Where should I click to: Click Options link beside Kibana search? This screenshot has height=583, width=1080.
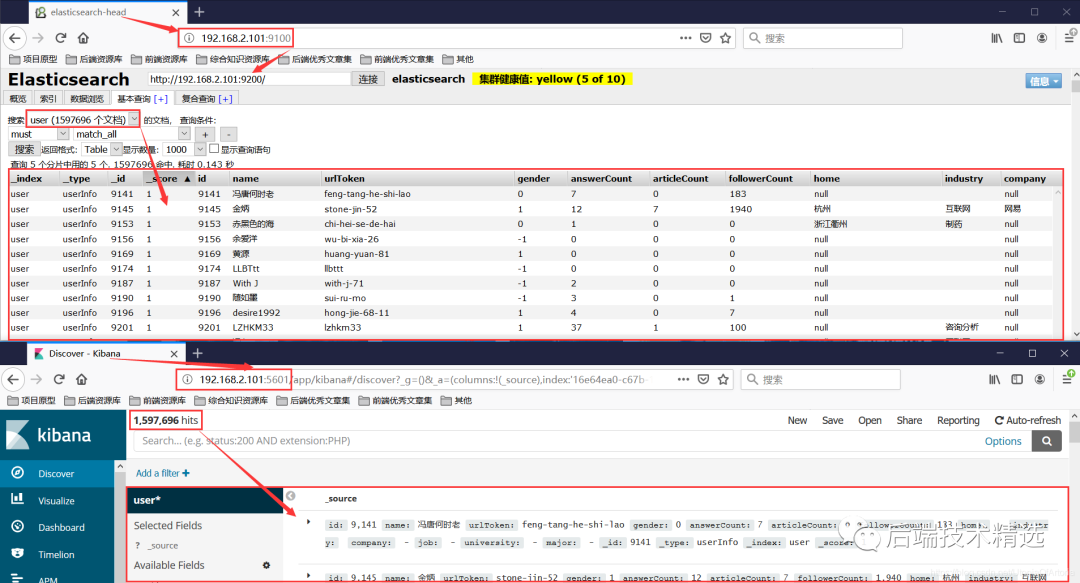point(1003,441)
